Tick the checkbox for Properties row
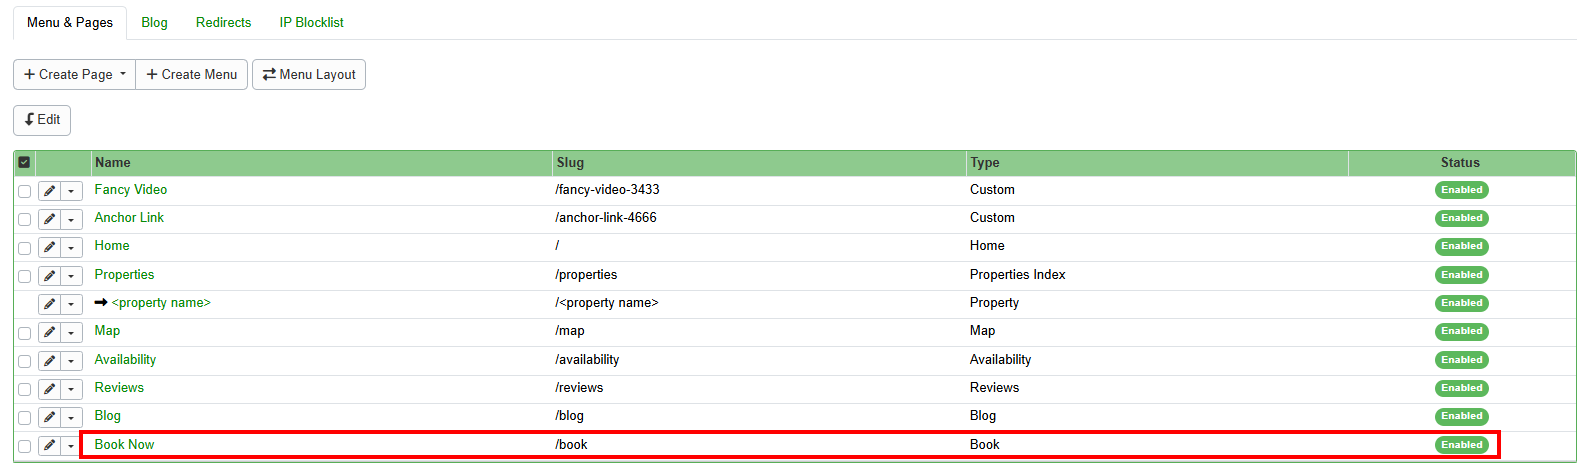 coord(24,276)
